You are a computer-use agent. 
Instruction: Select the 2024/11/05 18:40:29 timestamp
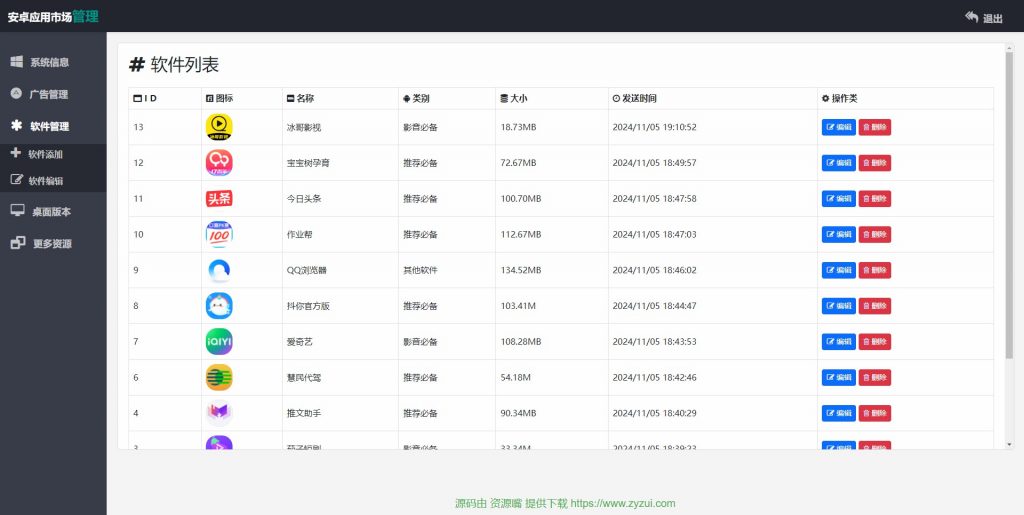[x=654, y=413]
